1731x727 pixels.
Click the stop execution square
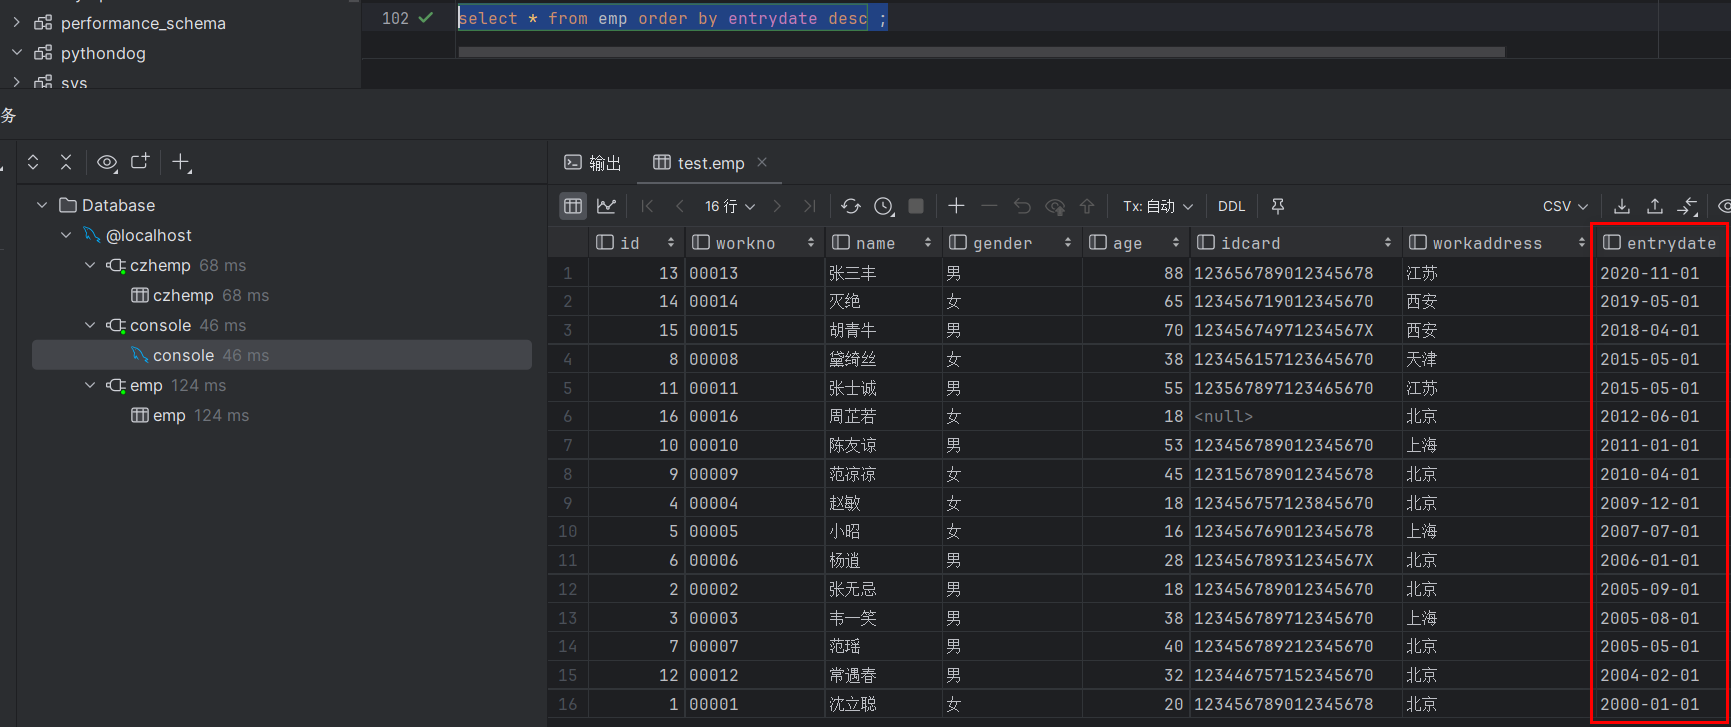pyautogui.click(x=916, y=206)
